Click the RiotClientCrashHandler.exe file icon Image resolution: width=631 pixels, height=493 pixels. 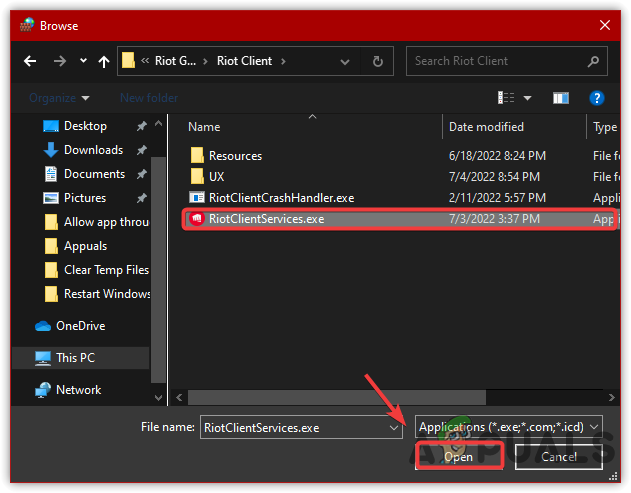(197, 198)
